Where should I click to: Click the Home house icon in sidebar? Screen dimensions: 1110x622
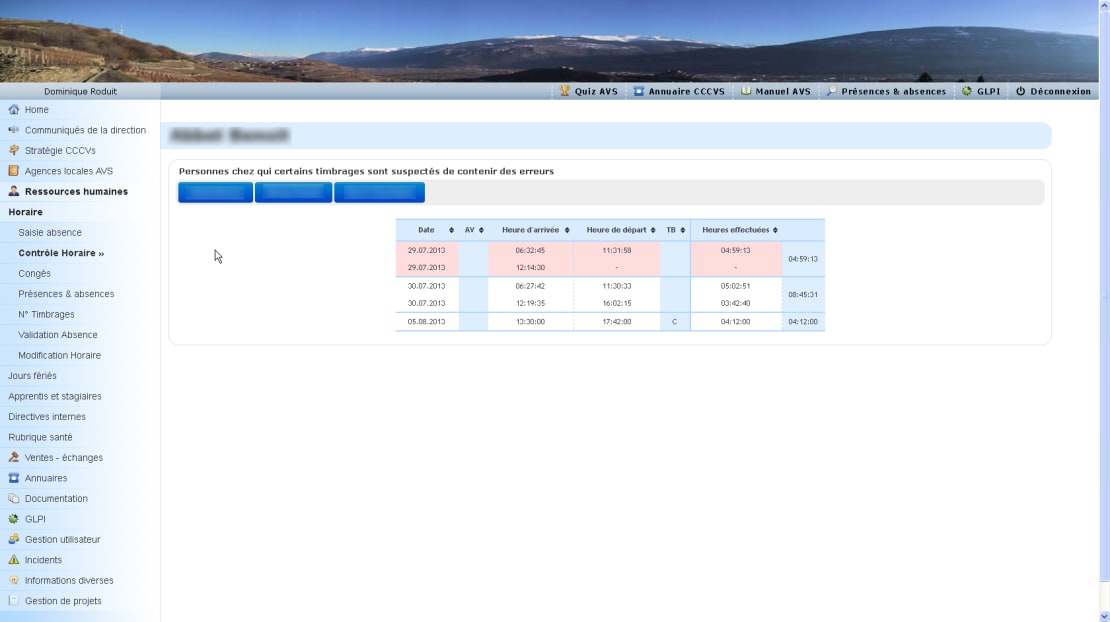tap(13, 110)
